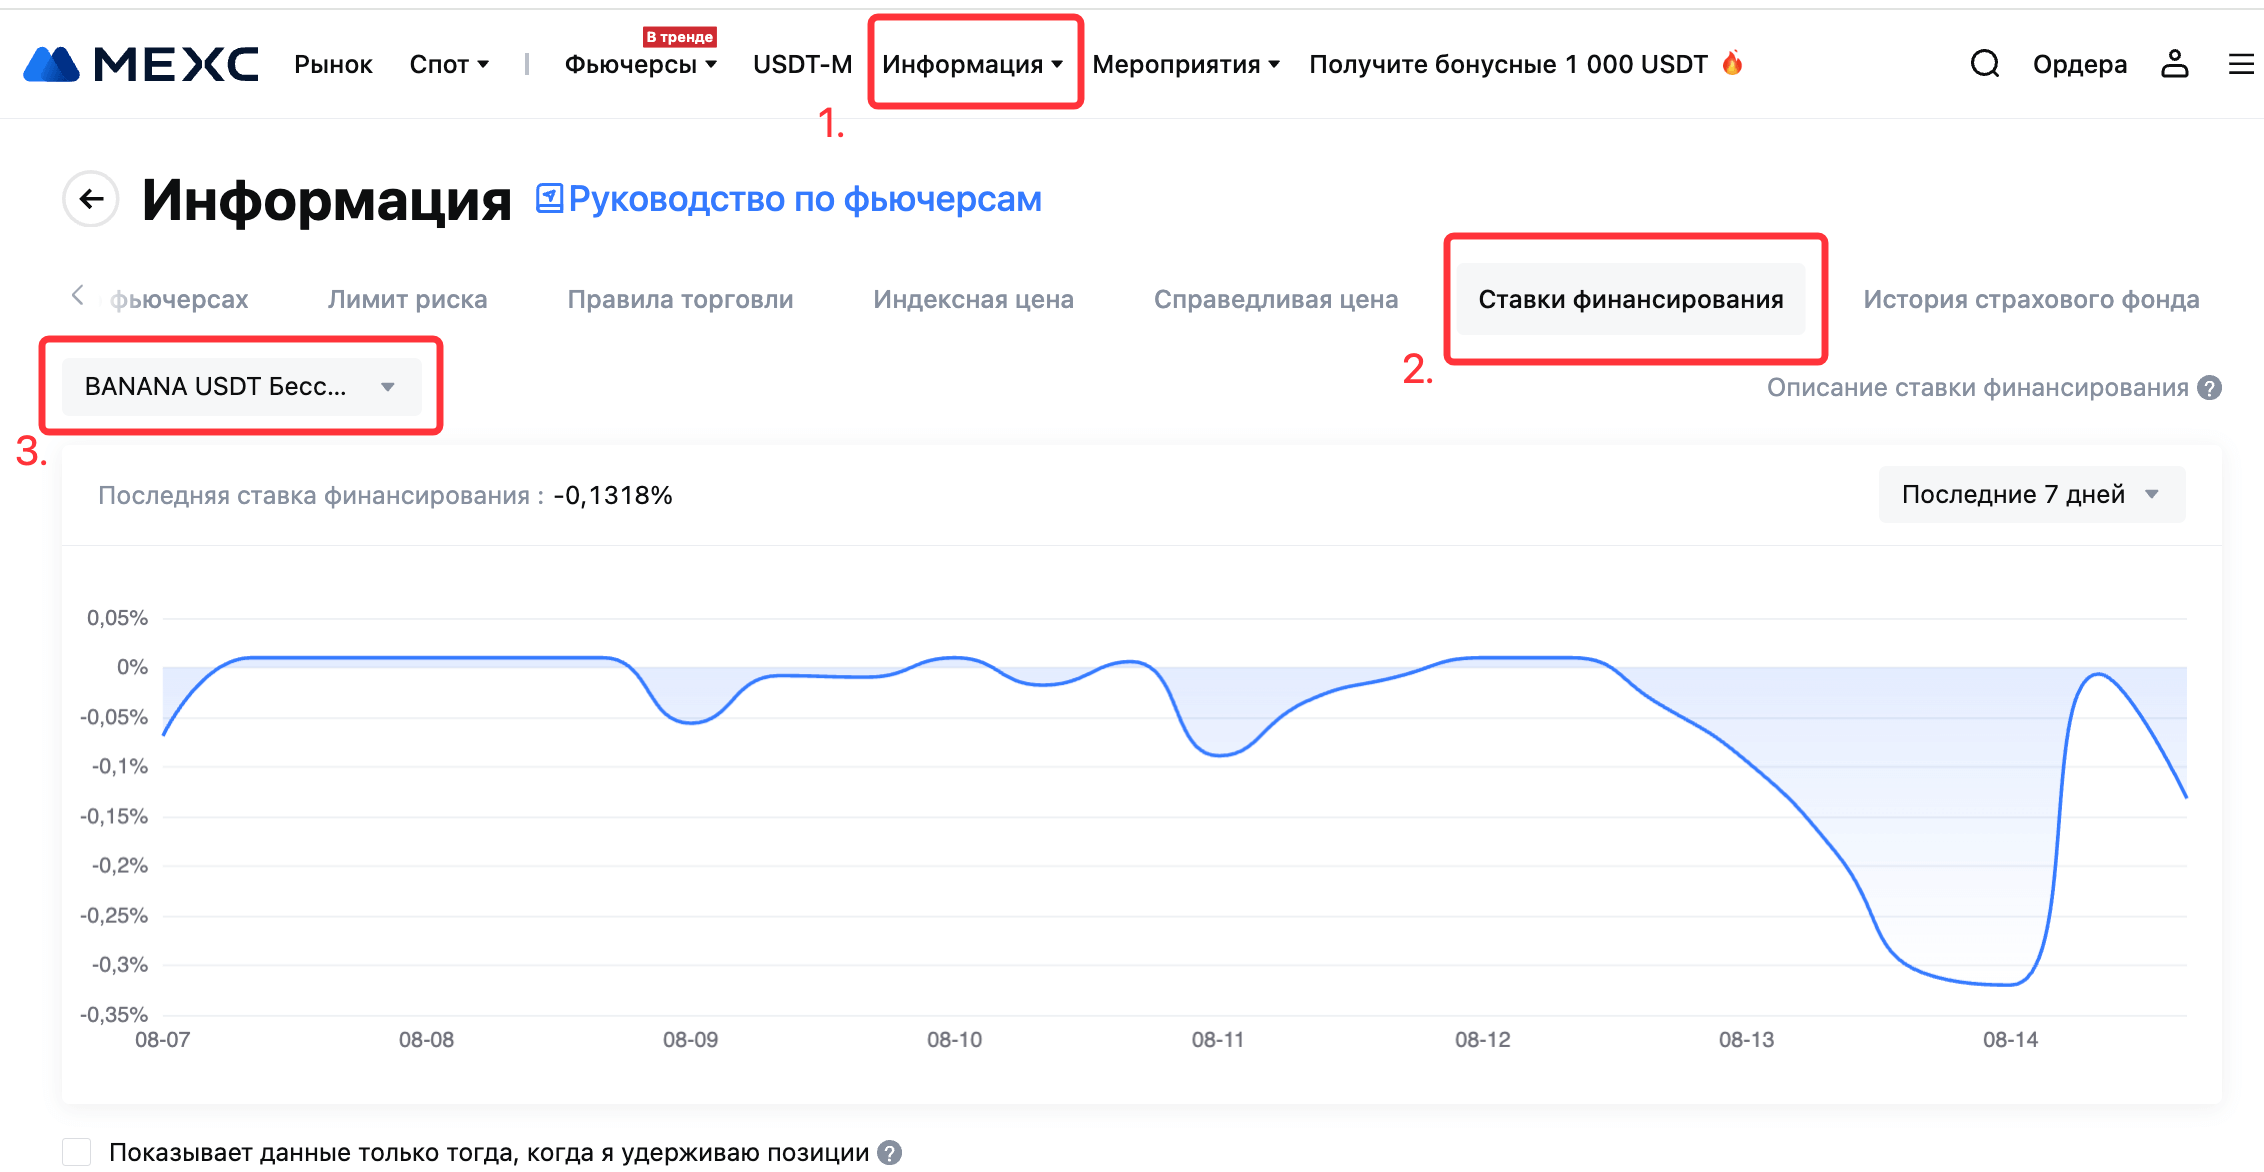Screen dimensions: 2264x1172
Task: Click help icon next to positions checkbox
Action: click(889, 1152)
